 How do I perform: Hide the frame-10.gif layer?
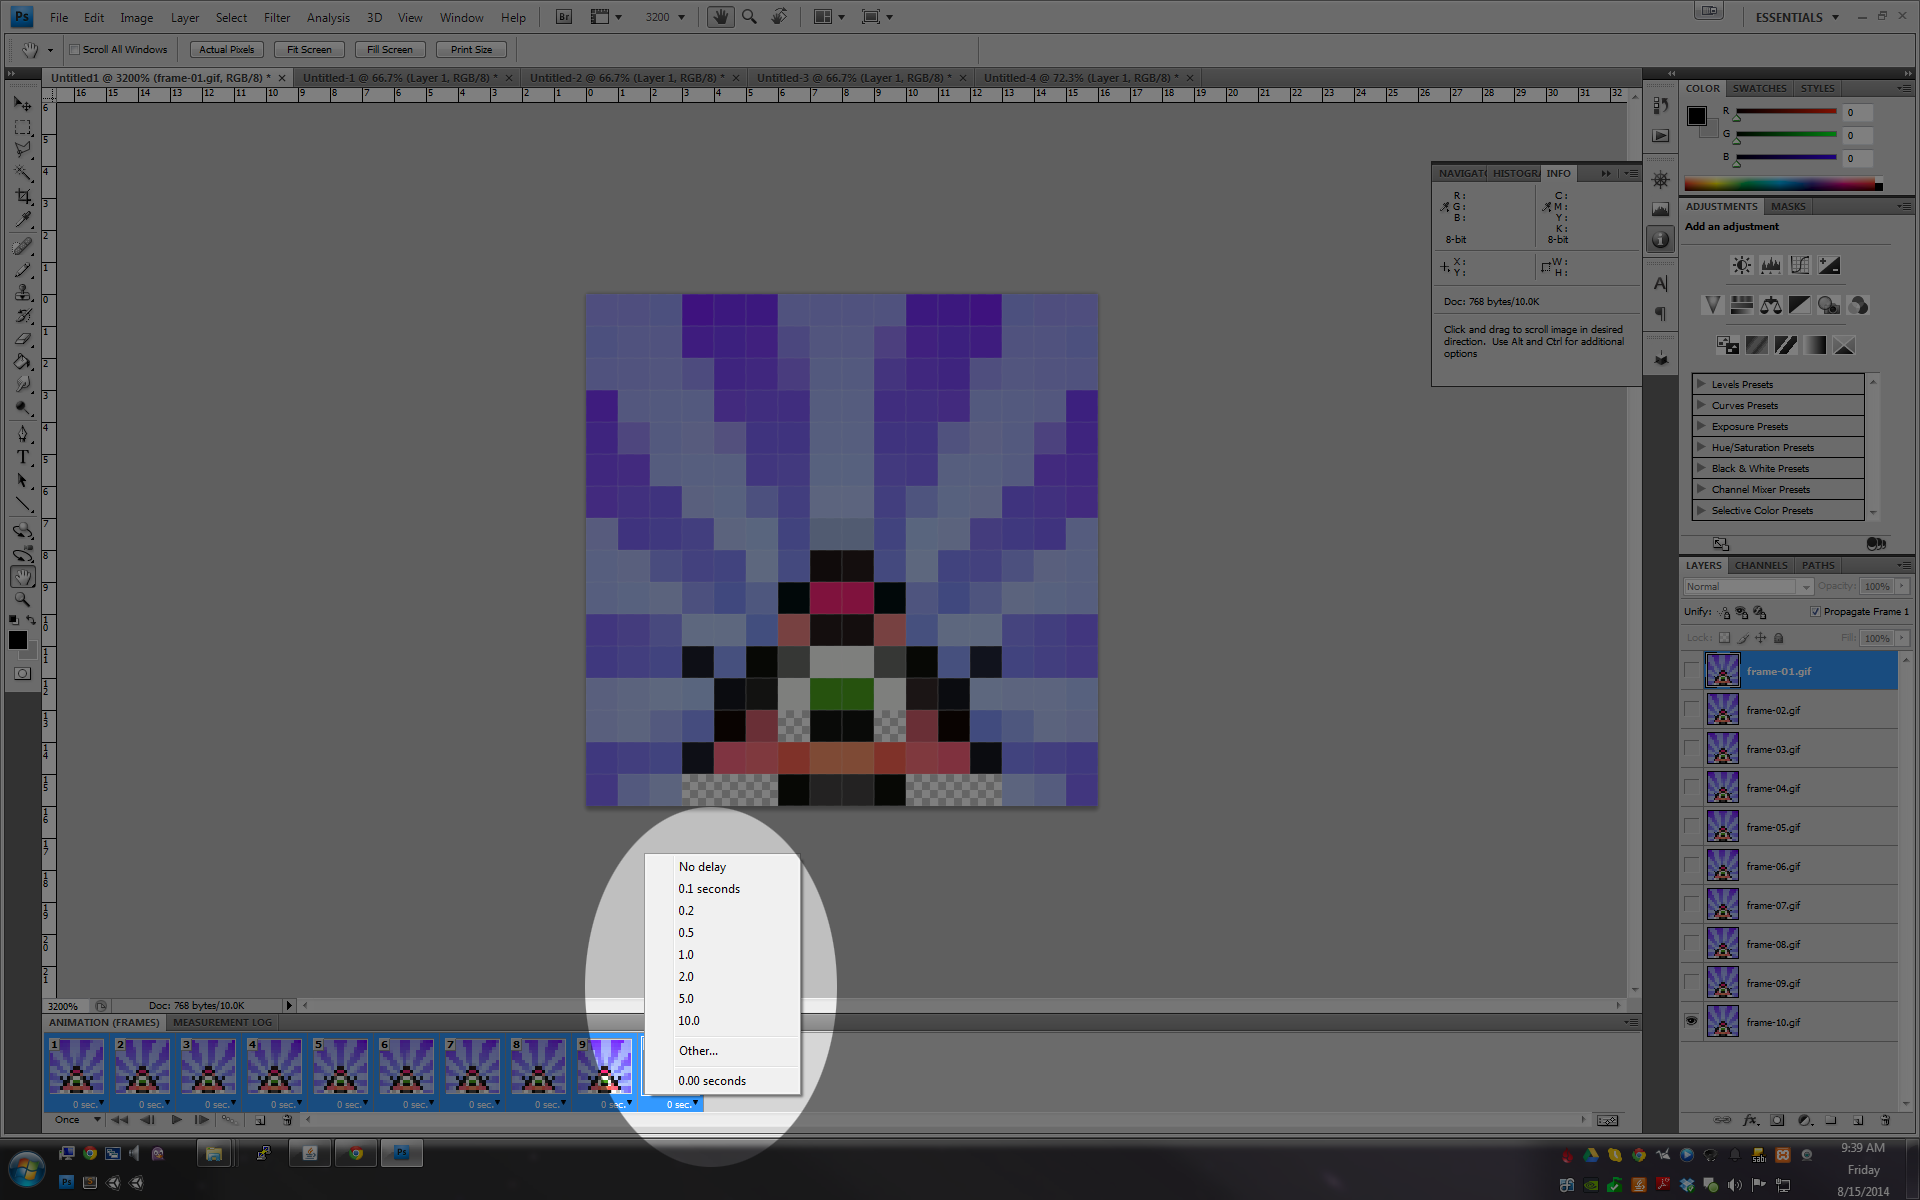pos(1691,1021)
